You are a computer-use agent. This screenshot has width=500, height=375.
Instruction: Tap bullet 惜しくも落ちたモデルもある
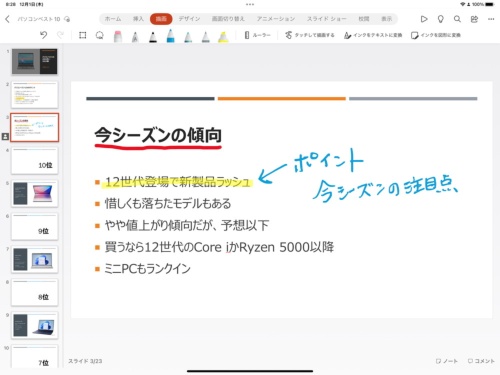168,203
